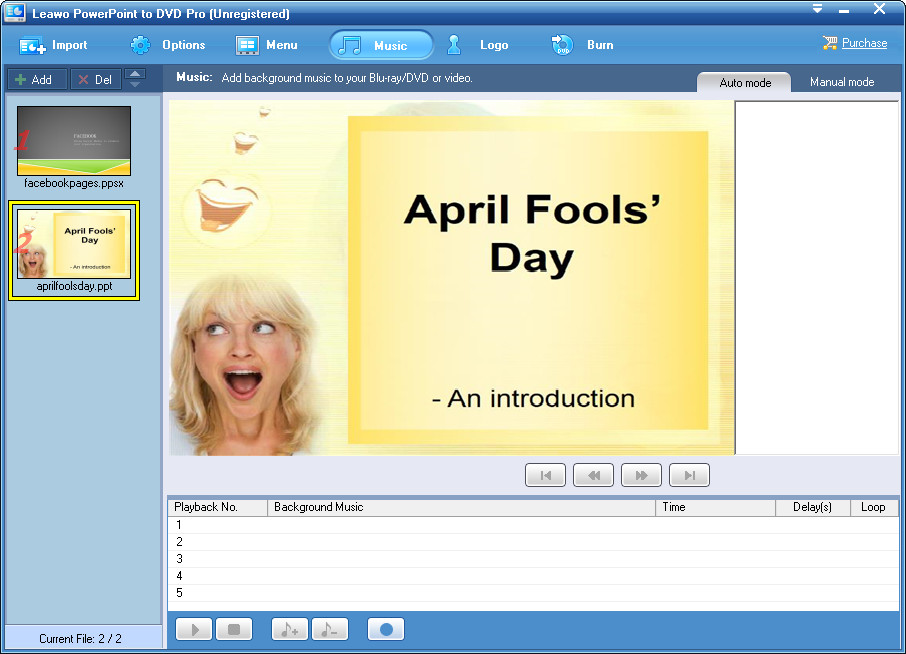Select the Auto mode tab
The width and height of the screenshot is (906, 654).
[x=745, y=82]
